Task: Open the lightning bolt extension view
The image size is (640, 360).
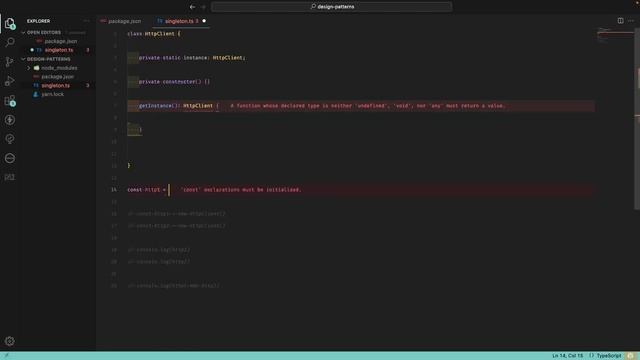Action: click(10, 120)
